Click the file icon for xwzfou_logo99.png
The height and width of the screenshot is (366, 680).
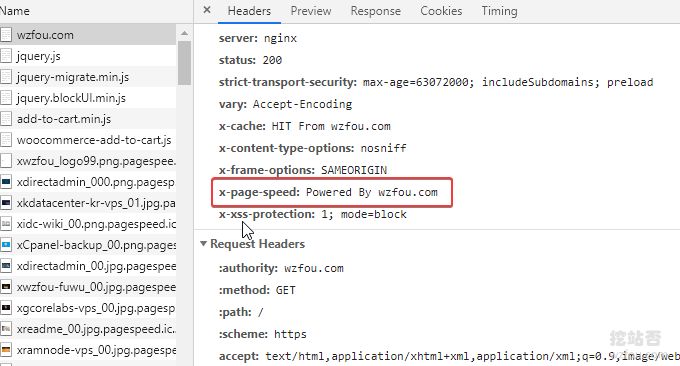[6, 161]
